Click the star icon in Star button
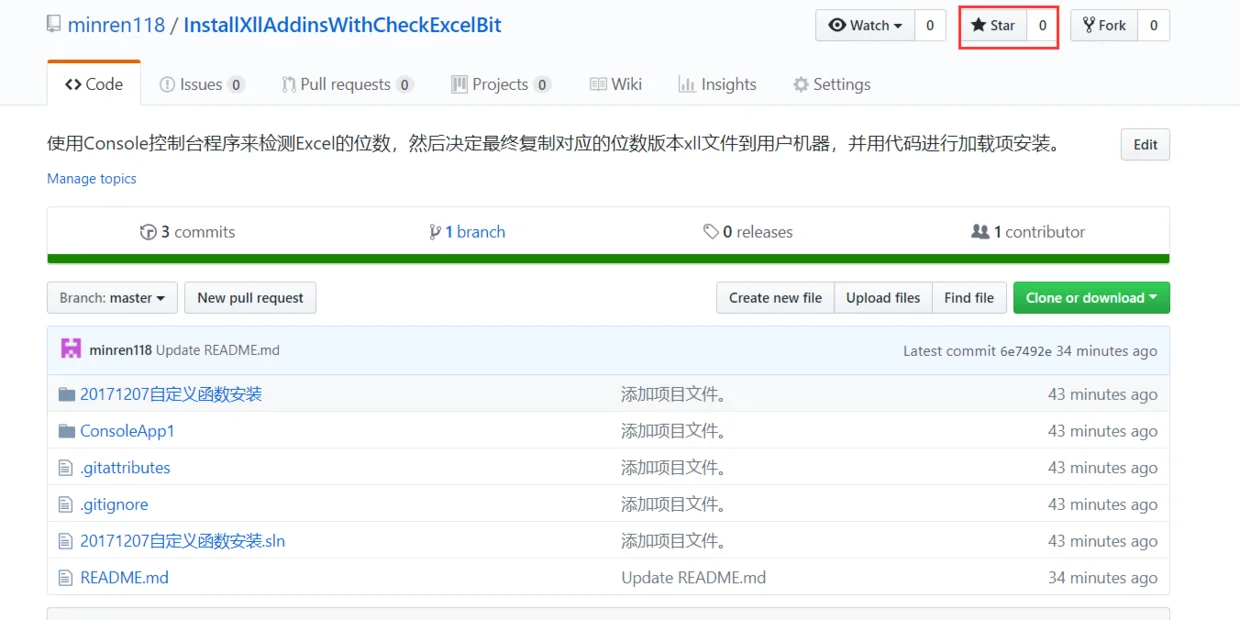The image size is (1240, 620). (x=978, y=25)
